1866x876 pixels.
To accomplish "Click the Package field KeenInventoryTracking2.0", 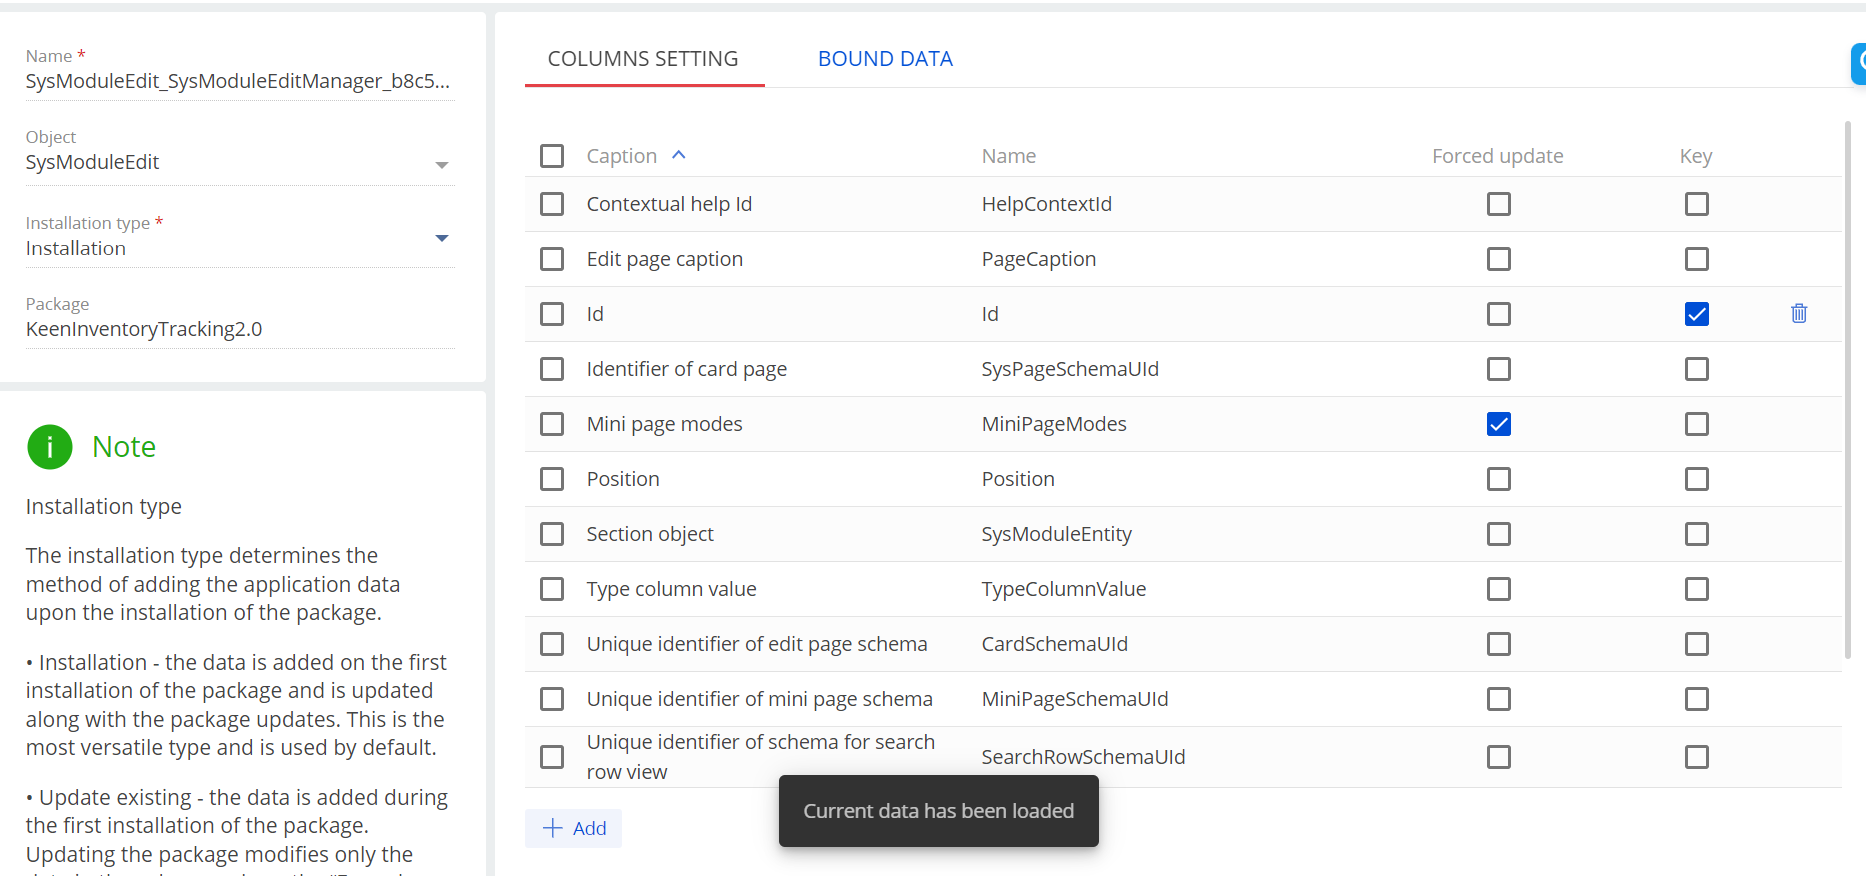I will click(240, 329).
